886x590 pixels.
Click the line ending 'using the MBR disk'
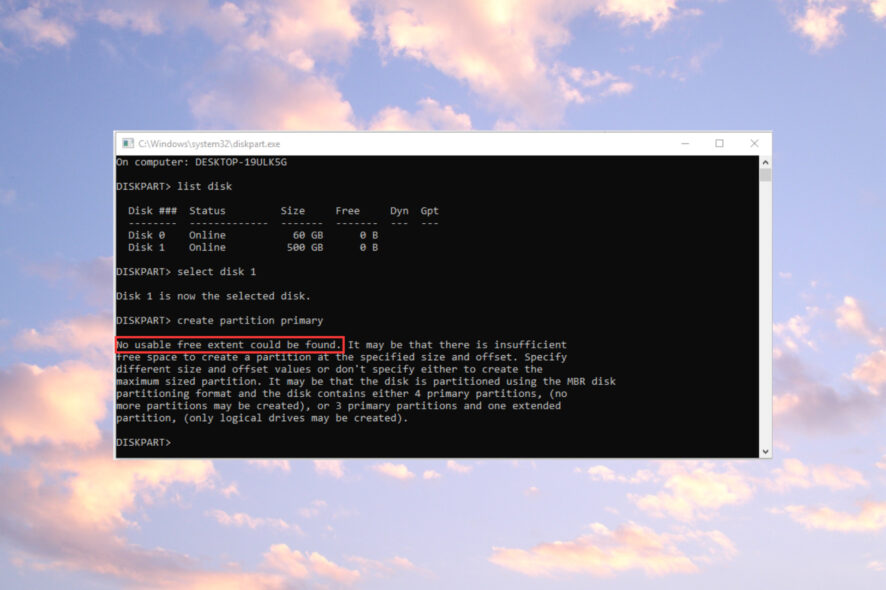366,381
